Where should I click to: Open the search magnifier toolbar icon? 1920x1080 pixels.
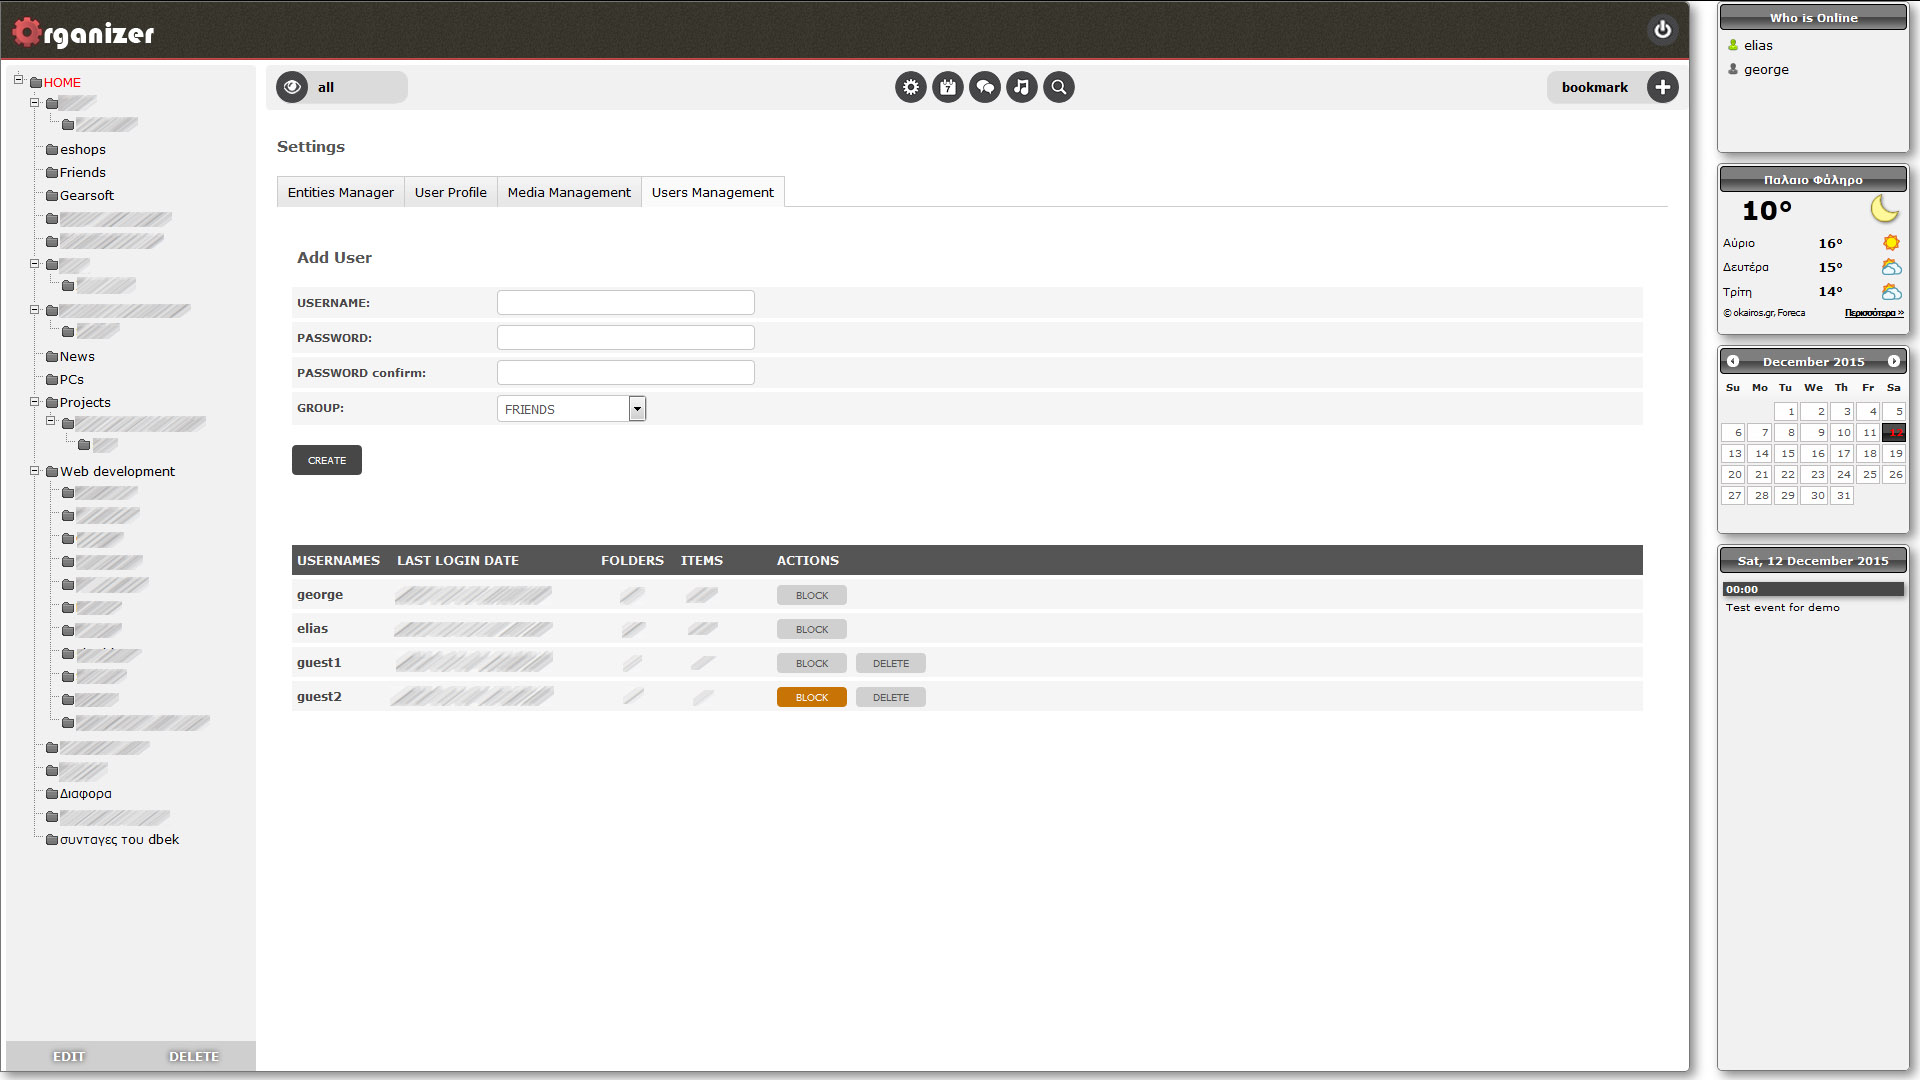coord(1058,87)
